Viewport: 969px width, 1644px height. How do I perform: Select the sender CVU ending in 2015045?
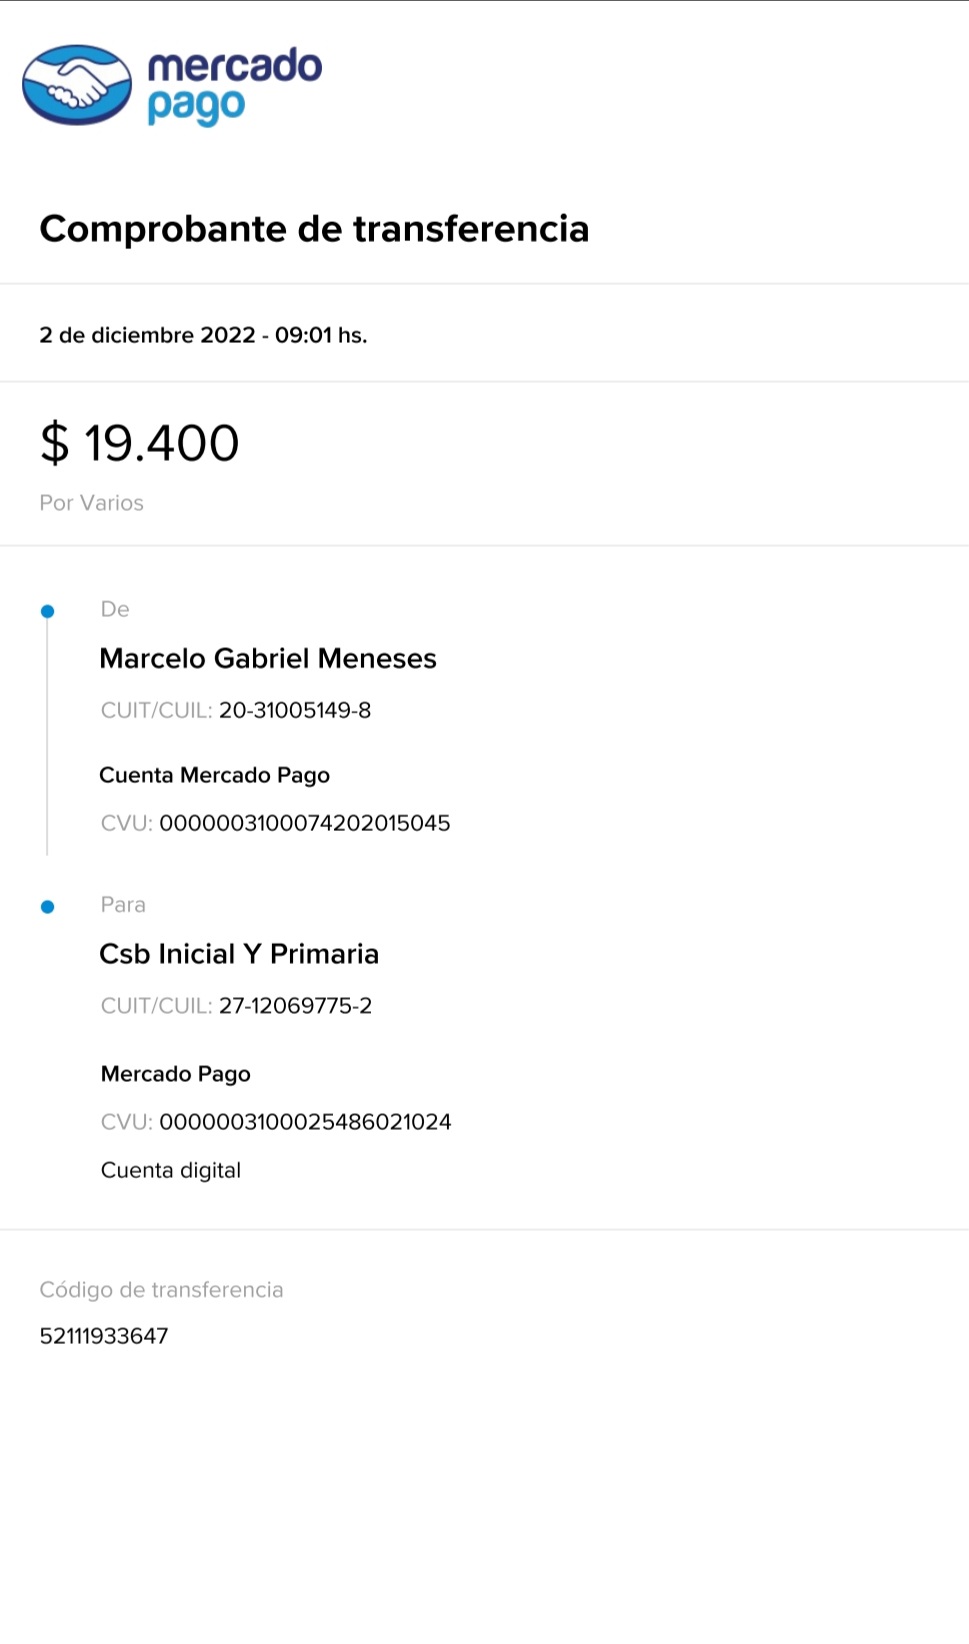pyautogui.click(x=305, y=823)
